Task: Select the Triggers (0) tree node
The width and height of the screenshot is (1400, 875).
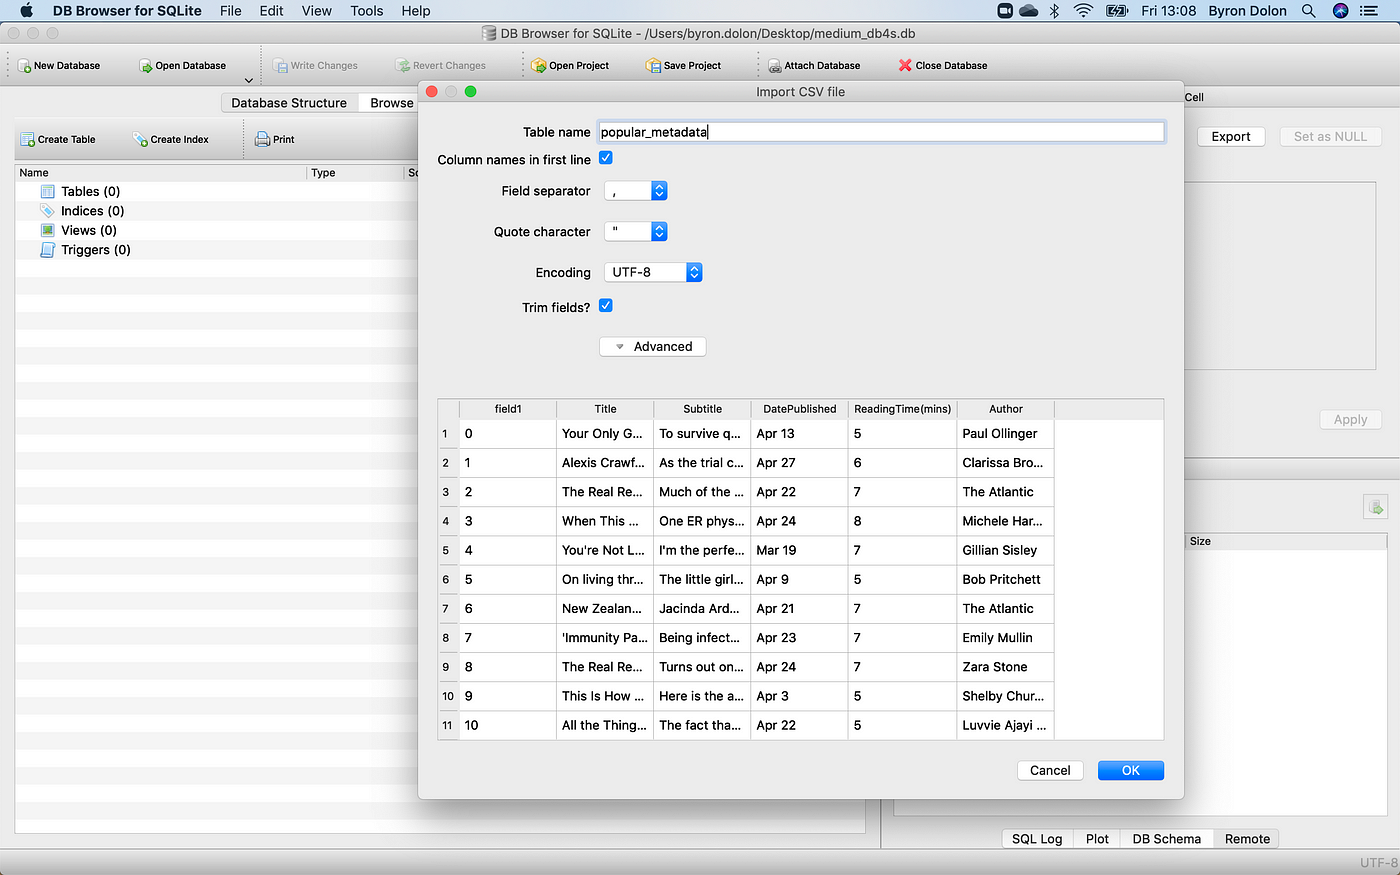Action: (95, 250)
